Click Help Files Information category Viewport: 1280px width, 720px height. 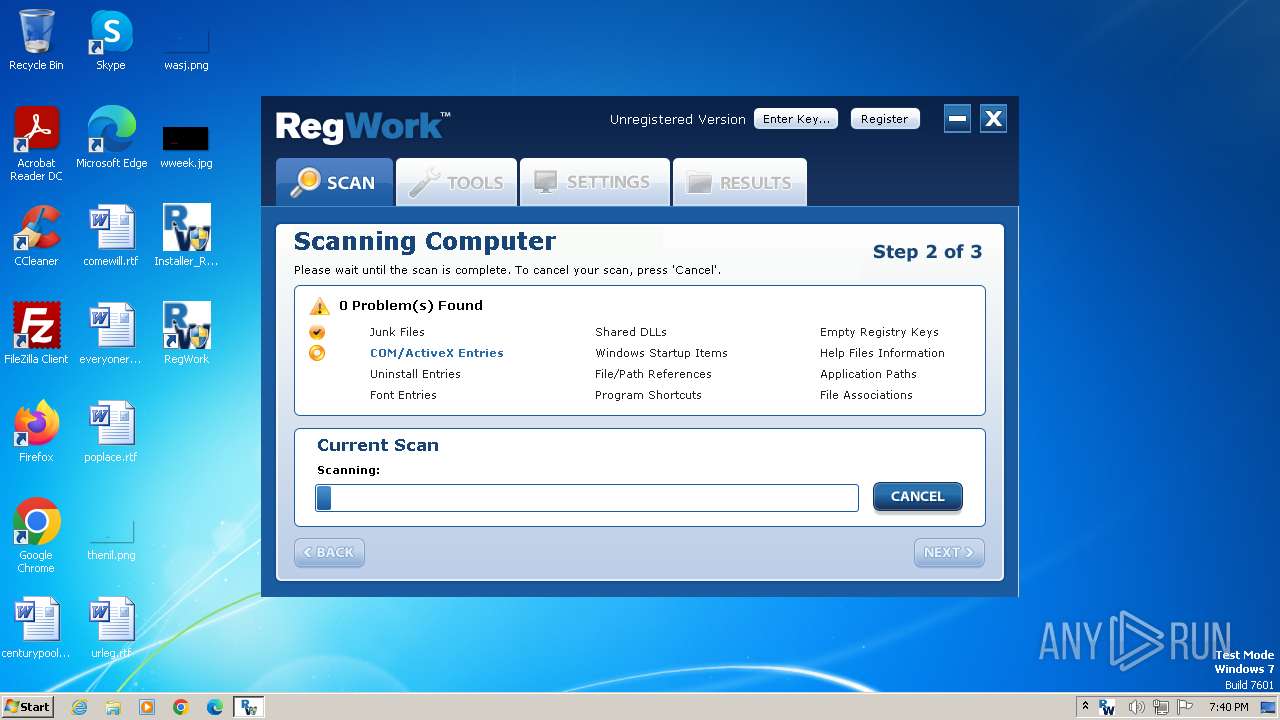[882, 353]
